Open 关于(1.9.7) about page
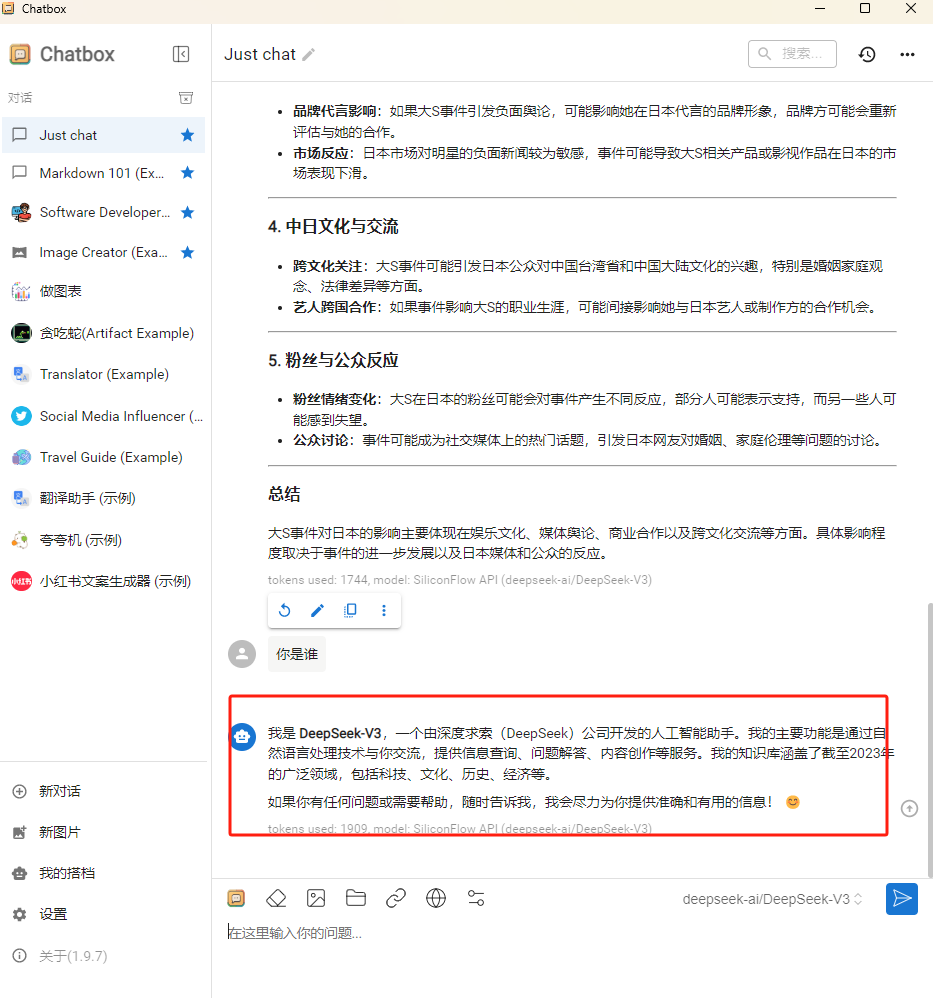 point(103,955)
